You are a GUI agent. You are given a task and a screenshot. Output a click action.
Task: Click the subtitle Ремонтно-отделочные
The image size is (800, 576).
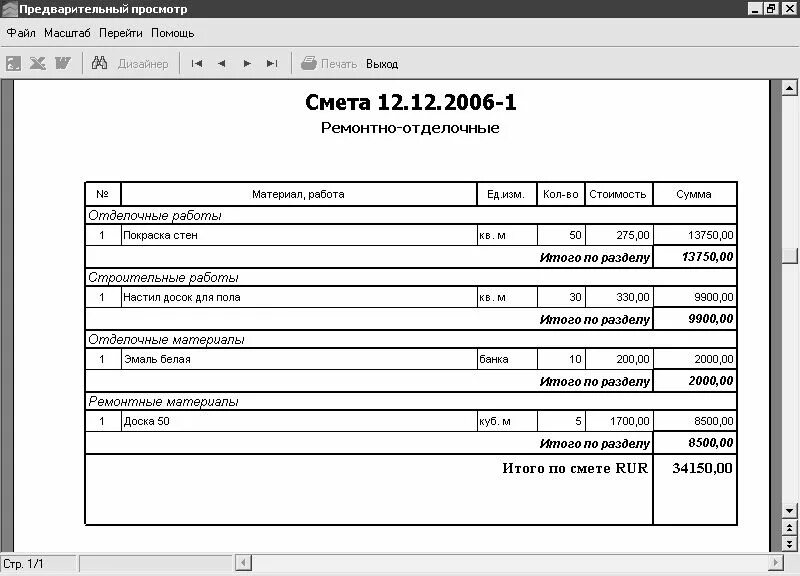410,128
